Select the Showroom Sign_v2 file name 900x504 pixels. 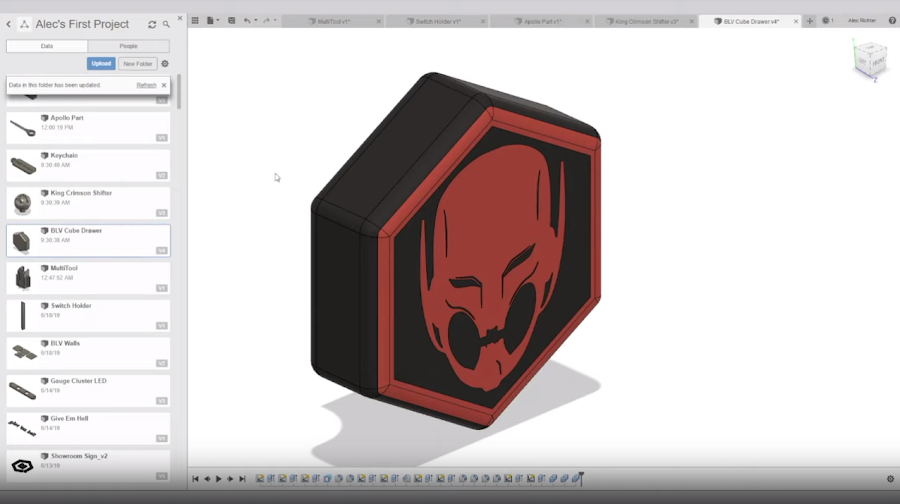[x=79, y=456]
